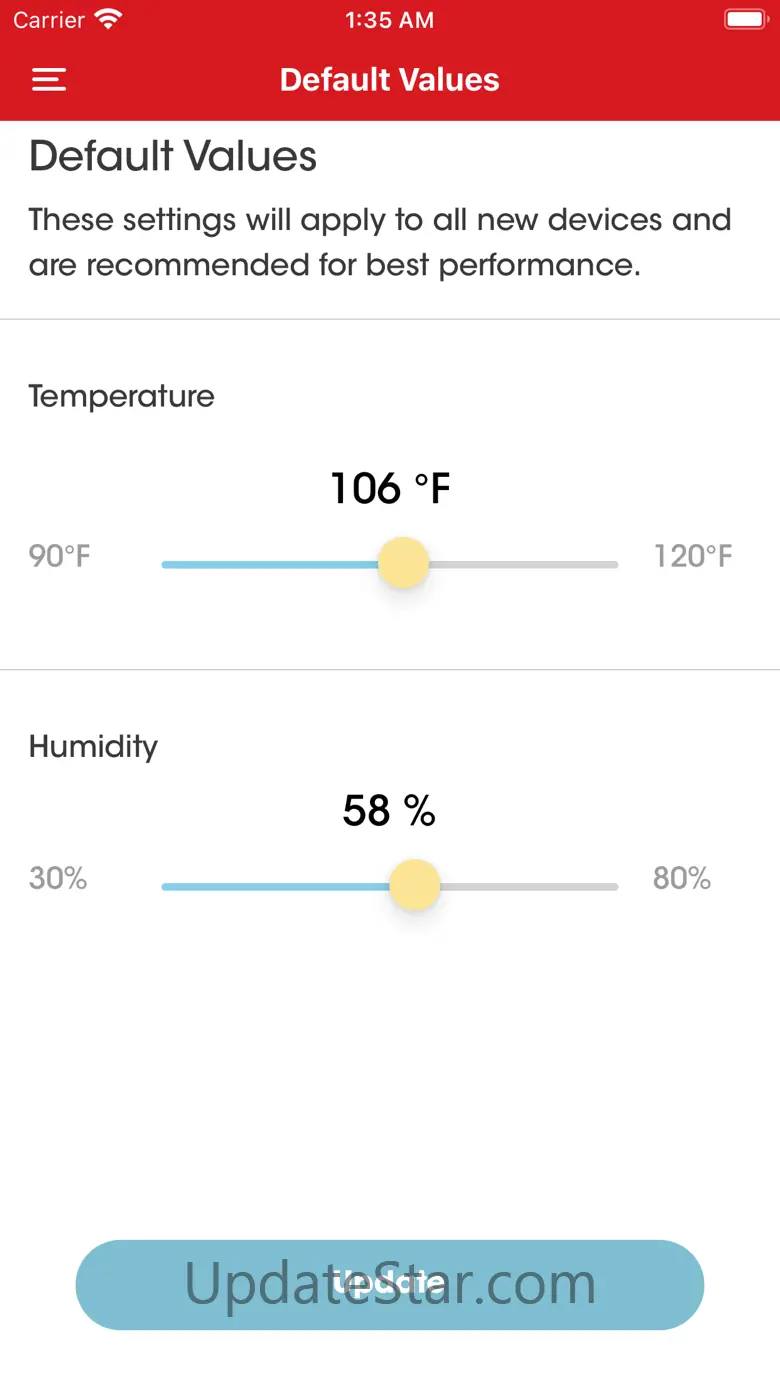Click the 30% minimum humidity label

coord(58,879)
